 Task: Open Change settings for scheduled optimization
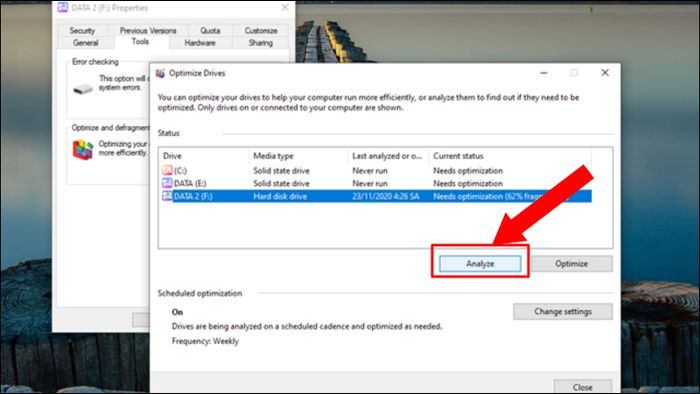point(562,311)
